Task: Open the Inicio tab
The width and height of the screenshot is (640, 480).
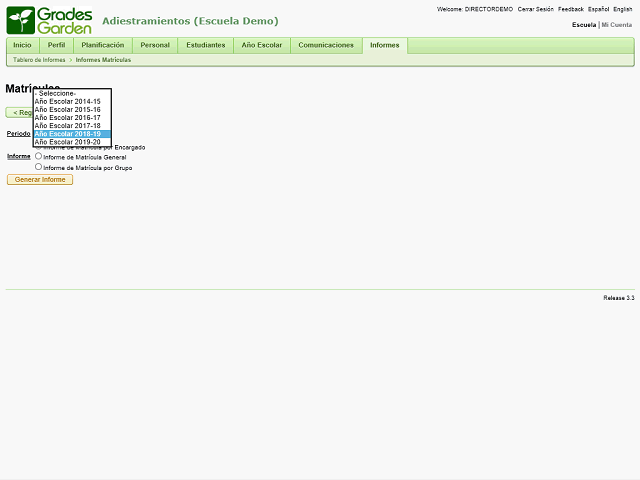Action: point(22,45)
